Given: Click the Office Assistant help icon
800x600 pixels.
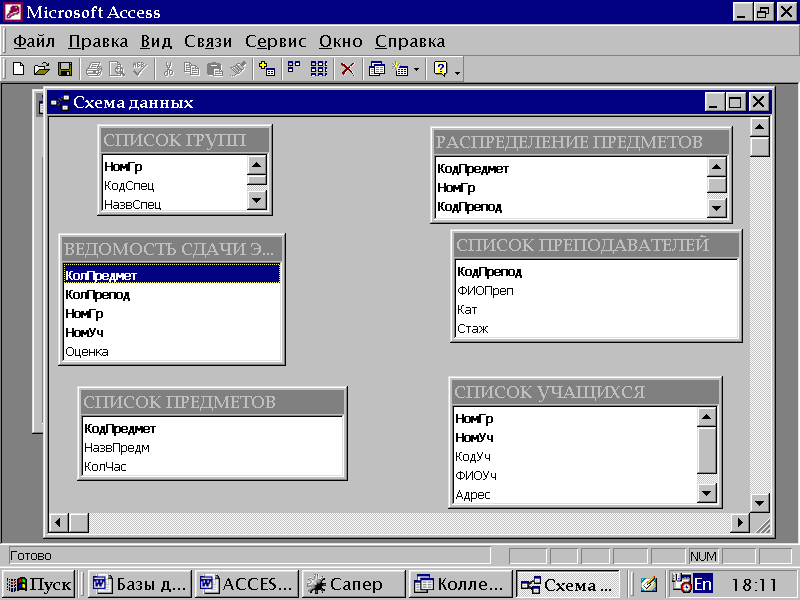Looking at the screenshot, I should [x=440, y=69].
